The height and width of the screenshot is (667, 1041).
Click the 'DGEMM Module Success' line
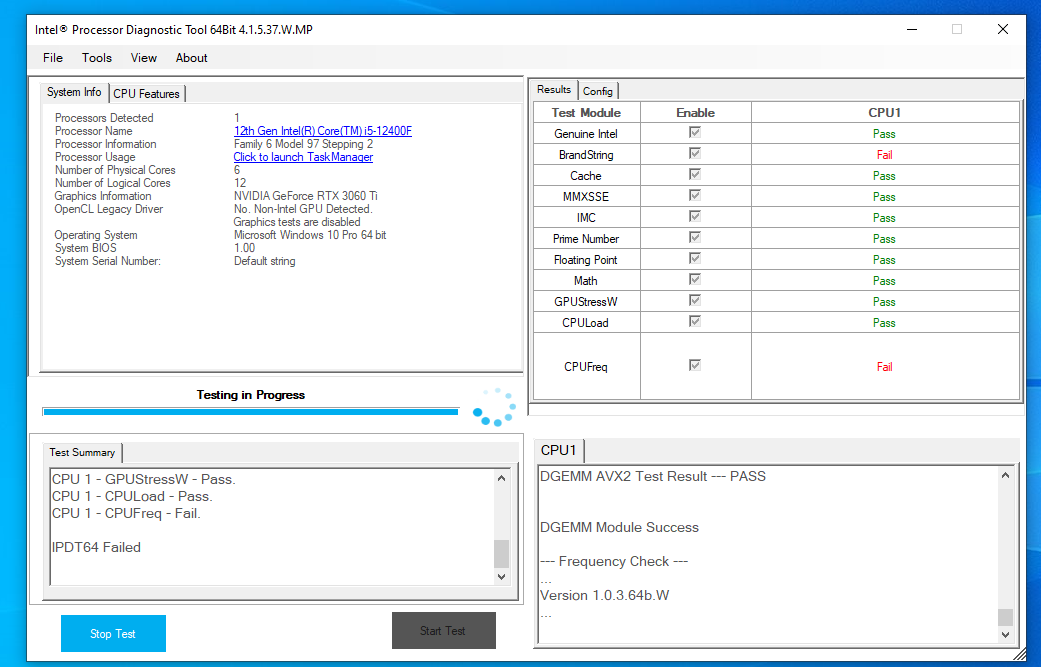619,528
